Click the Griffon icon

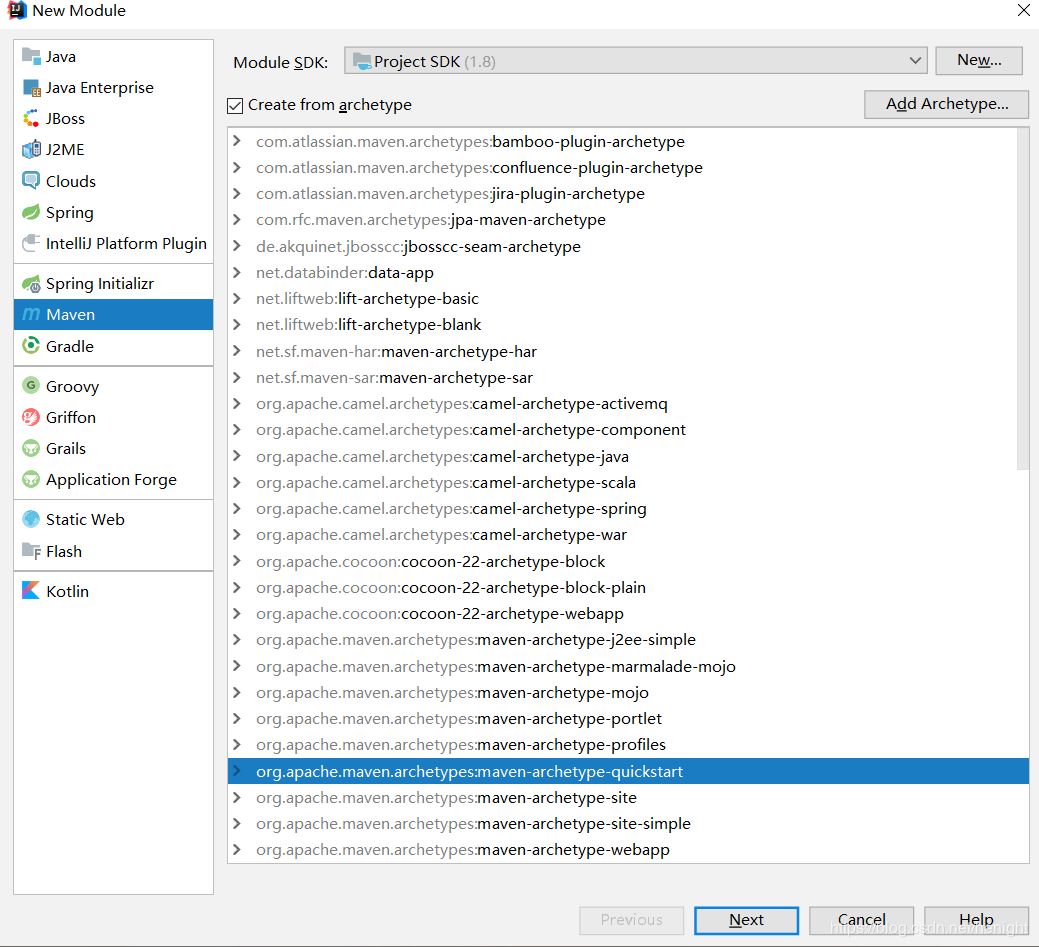(31, 417)
